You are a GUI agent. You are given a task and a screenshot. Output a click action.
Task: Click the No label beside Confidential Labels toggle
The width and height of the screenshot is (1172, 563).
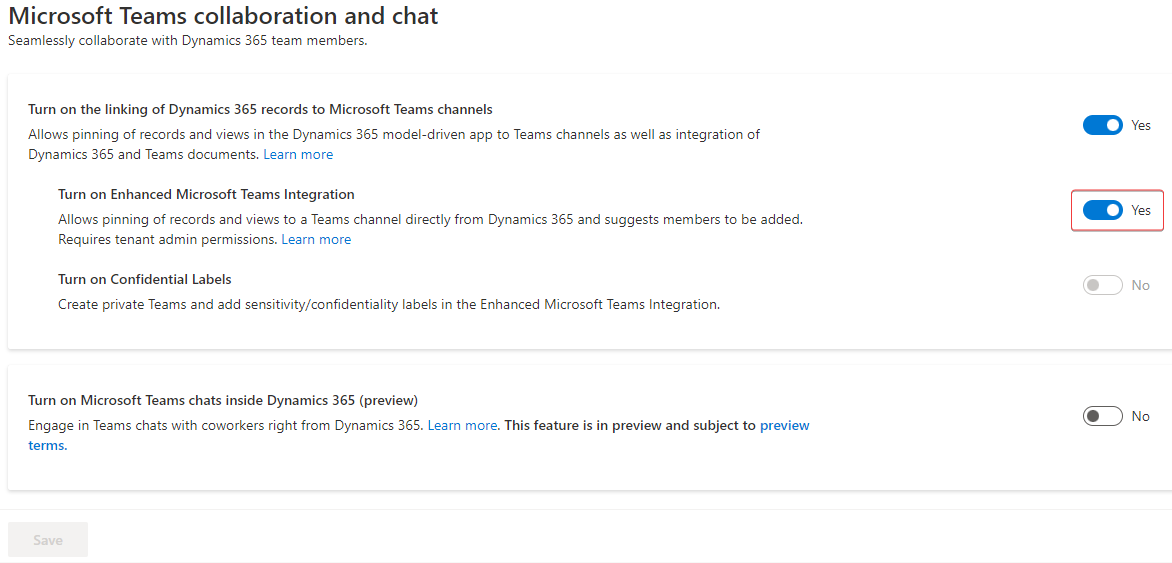coord(1141,285)
